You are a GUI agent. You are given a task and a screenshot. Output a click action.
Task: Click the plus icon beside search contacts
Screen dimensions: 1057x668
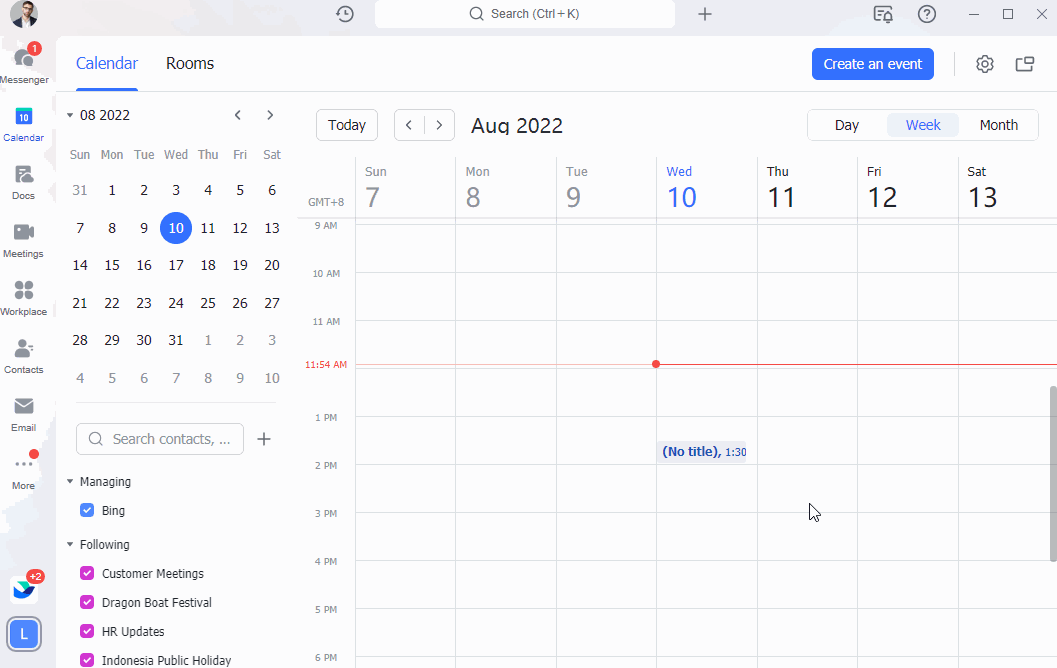click(x=264, y=439)
